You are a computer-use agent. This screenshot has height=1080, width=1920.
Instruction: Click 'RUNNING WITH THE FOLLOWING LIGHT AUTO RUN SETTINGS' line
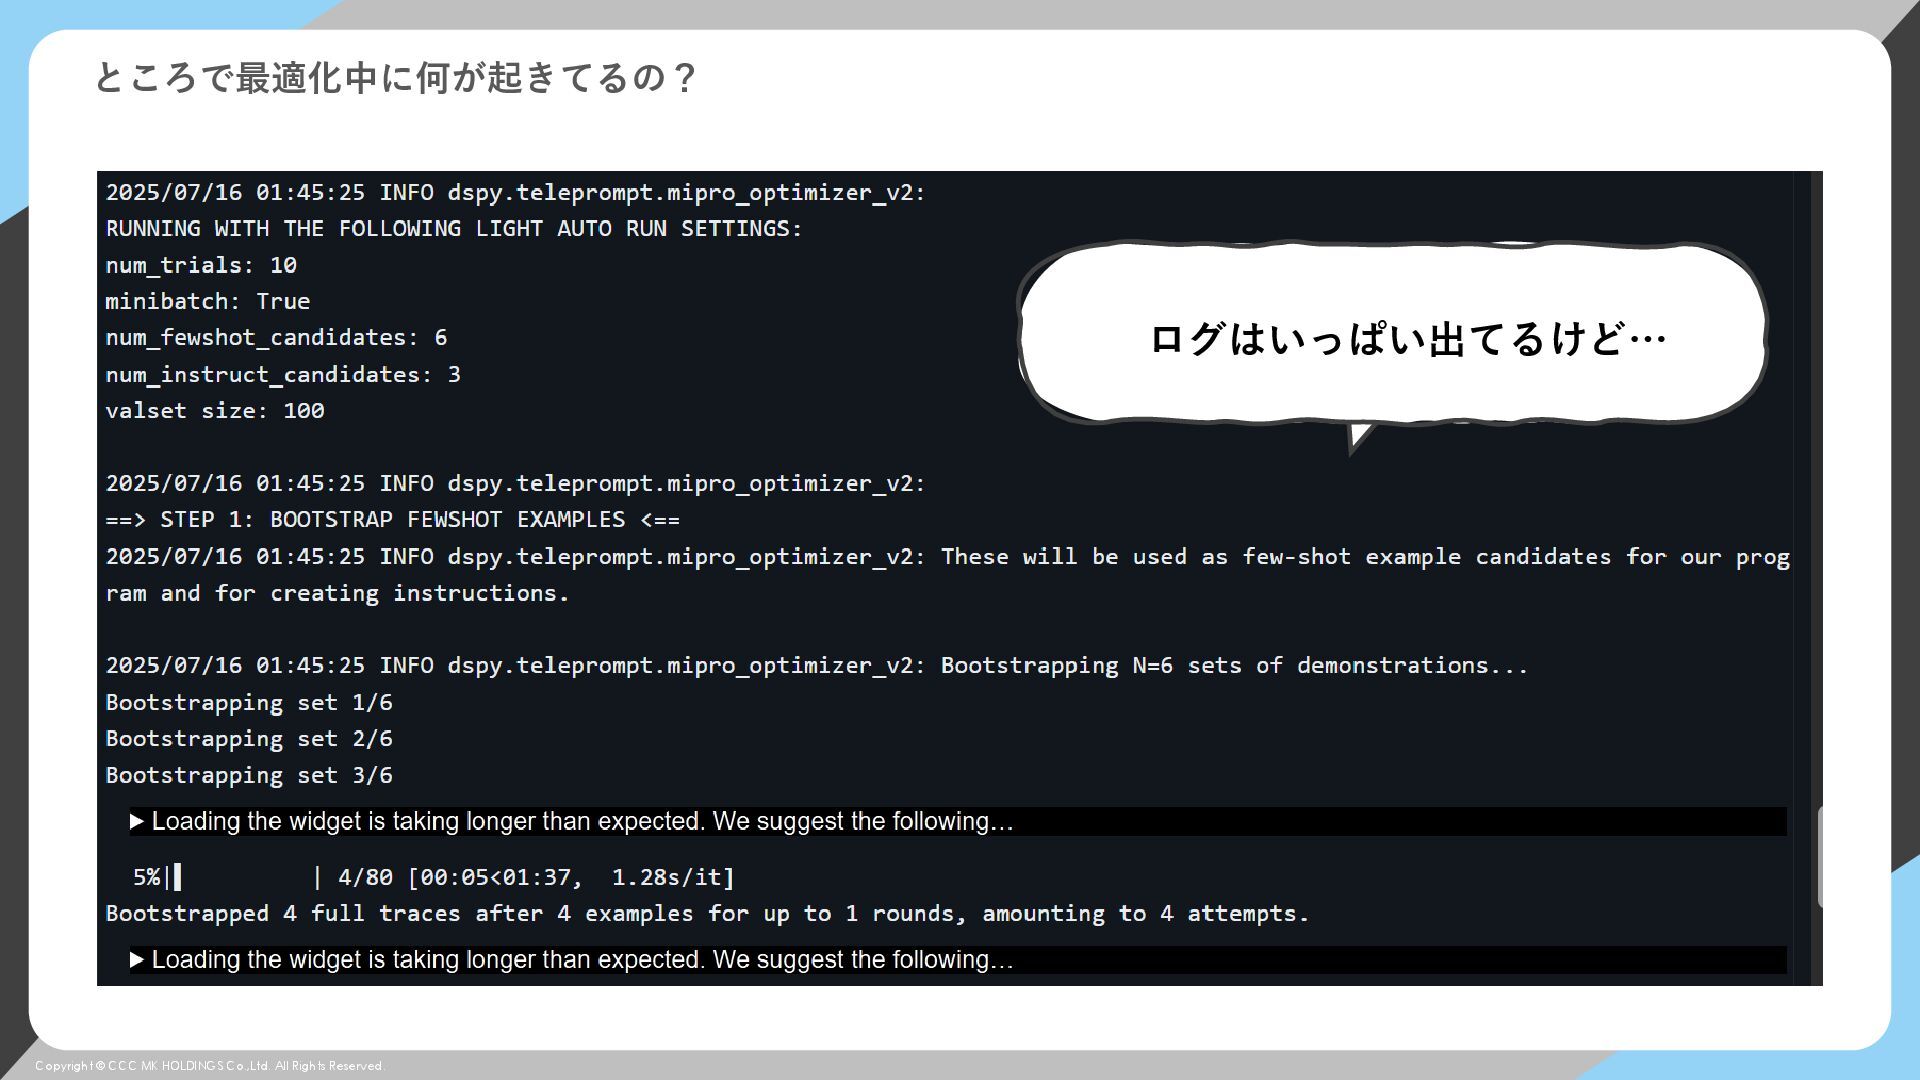tap(453, 229)
